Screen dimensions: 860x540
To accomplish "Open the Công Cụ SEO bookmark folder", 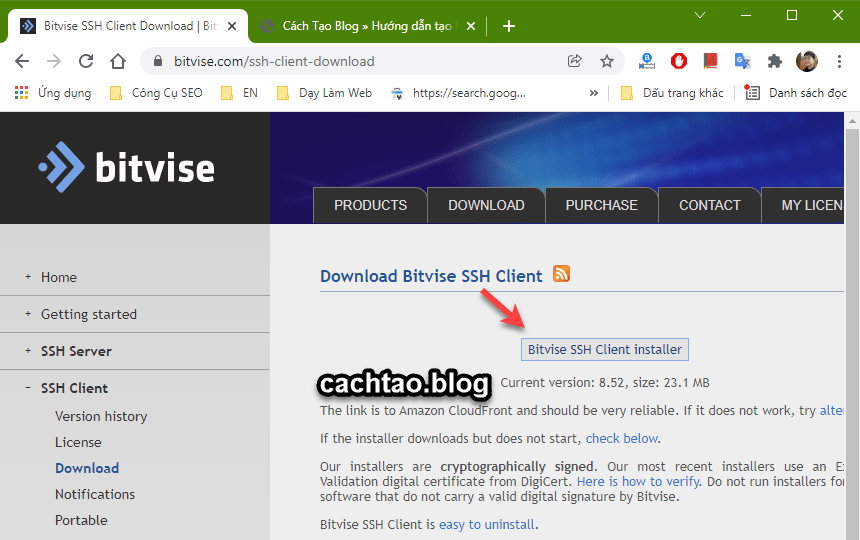I will (156, 93).
